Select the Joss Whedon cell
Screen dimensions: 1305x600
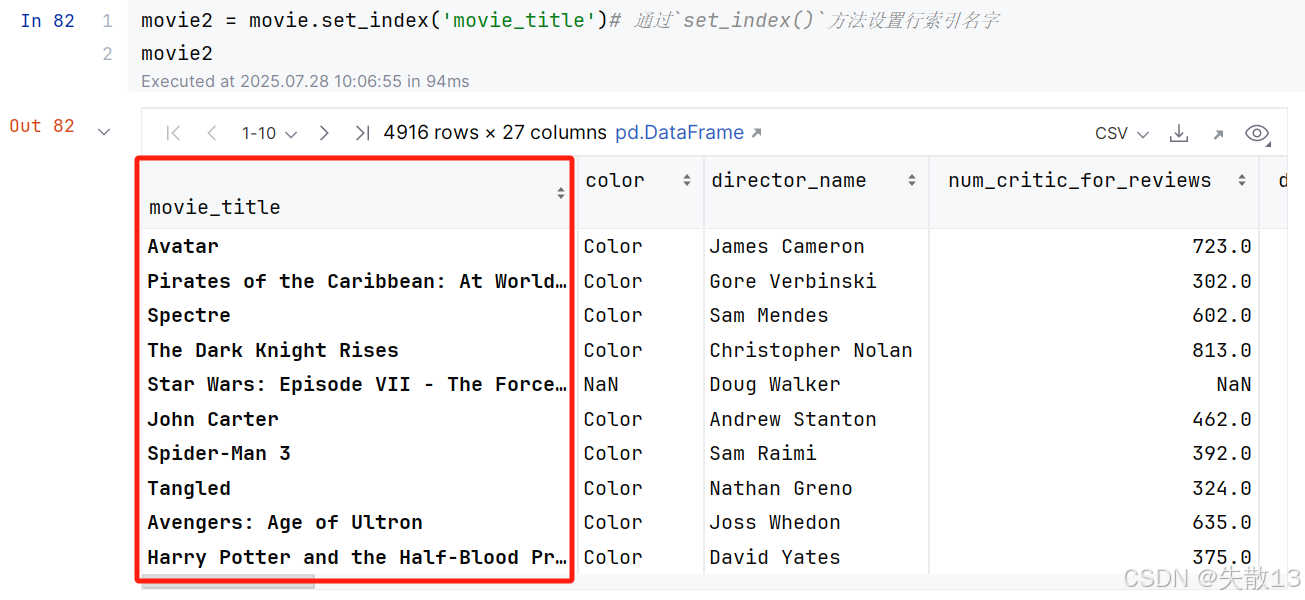coord(775,522)
